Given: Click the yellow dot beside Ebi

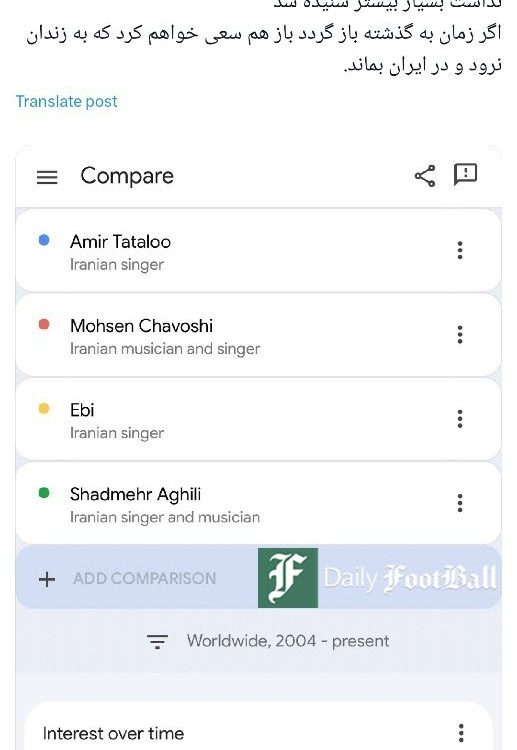Looking at the screenshot, I should 44,408.
